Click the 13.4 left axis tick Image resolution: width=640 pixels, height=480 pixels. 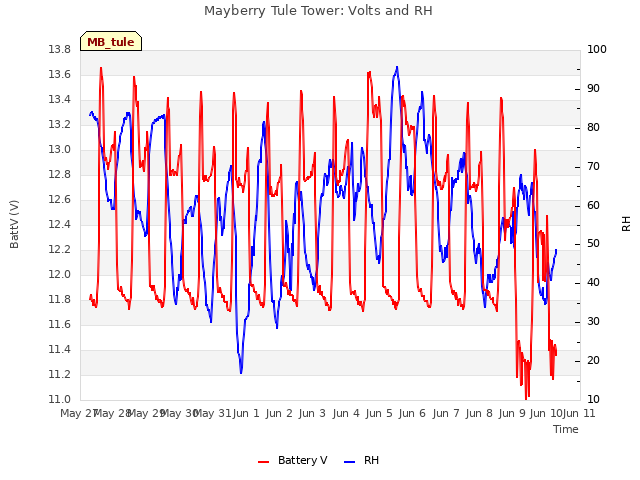pyautogui.click(x=60, y=100)
